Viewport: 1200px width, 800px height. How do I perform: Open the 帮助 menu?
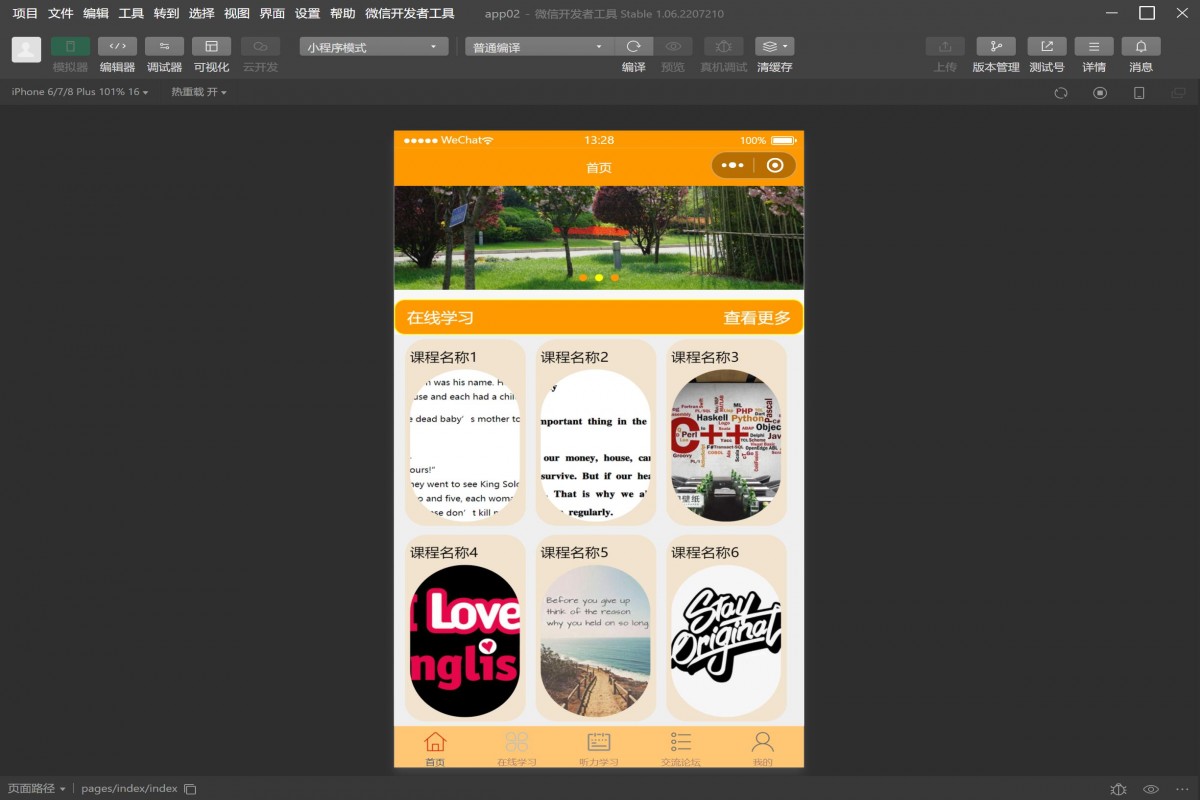point(342,14)
